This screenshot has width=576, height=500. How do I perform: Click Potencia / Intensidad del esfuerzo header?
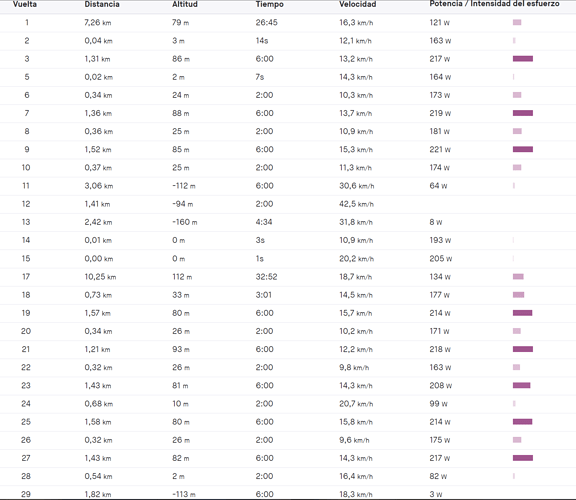[494, 4]
